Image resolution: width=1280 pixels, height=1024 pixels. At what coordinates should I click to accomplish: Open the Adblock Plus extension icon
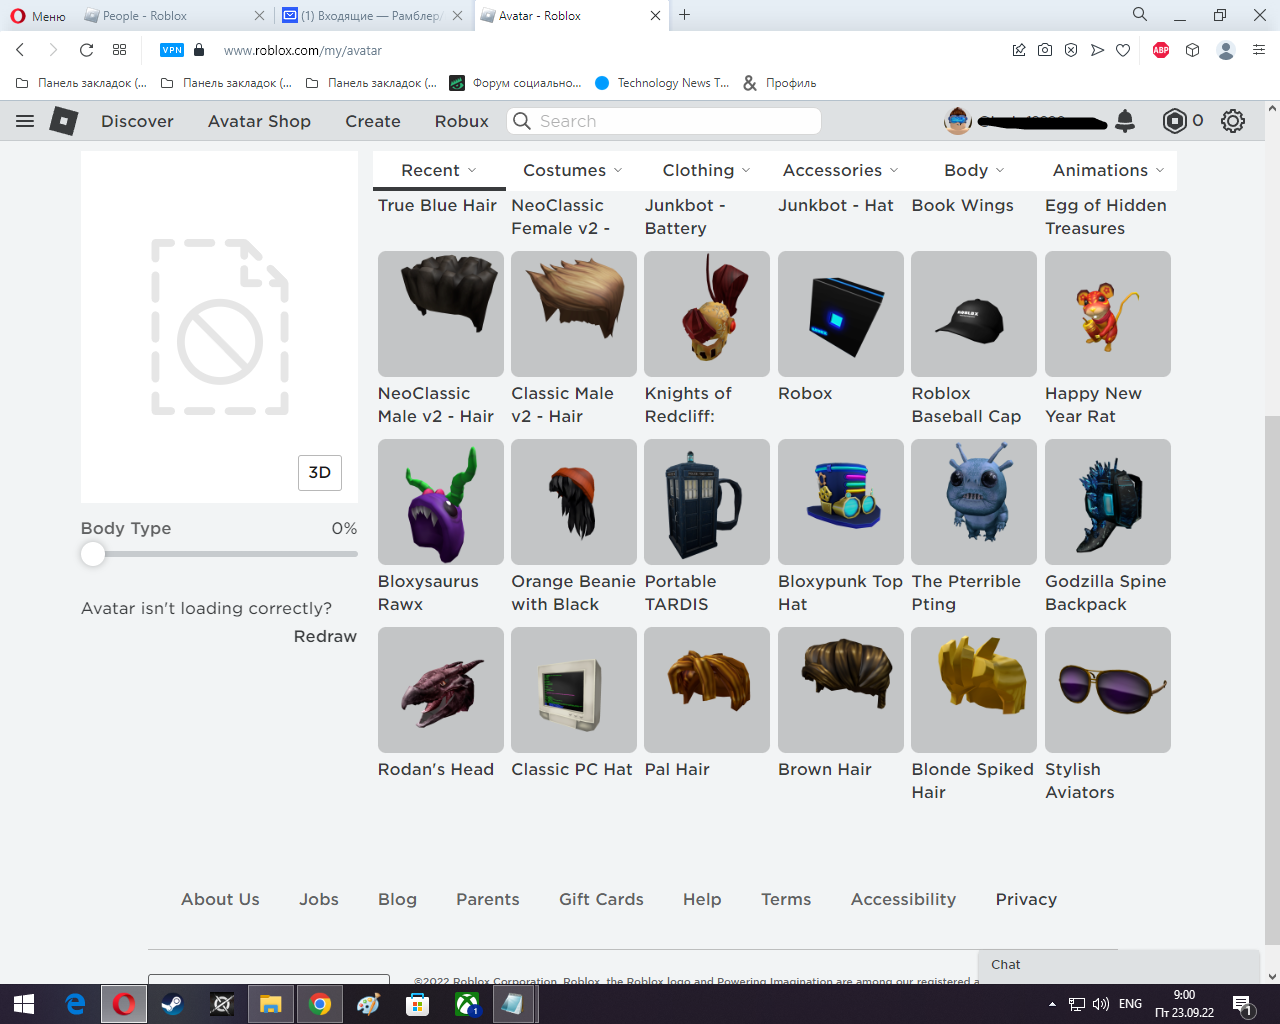1161,50
